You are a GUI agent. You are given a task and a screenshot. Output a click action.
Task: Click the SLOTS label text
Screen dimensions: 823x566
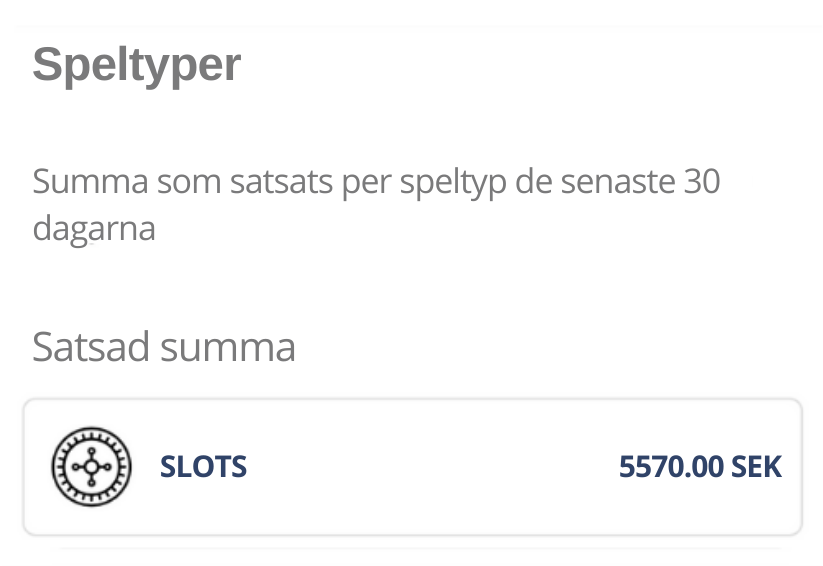203,467
